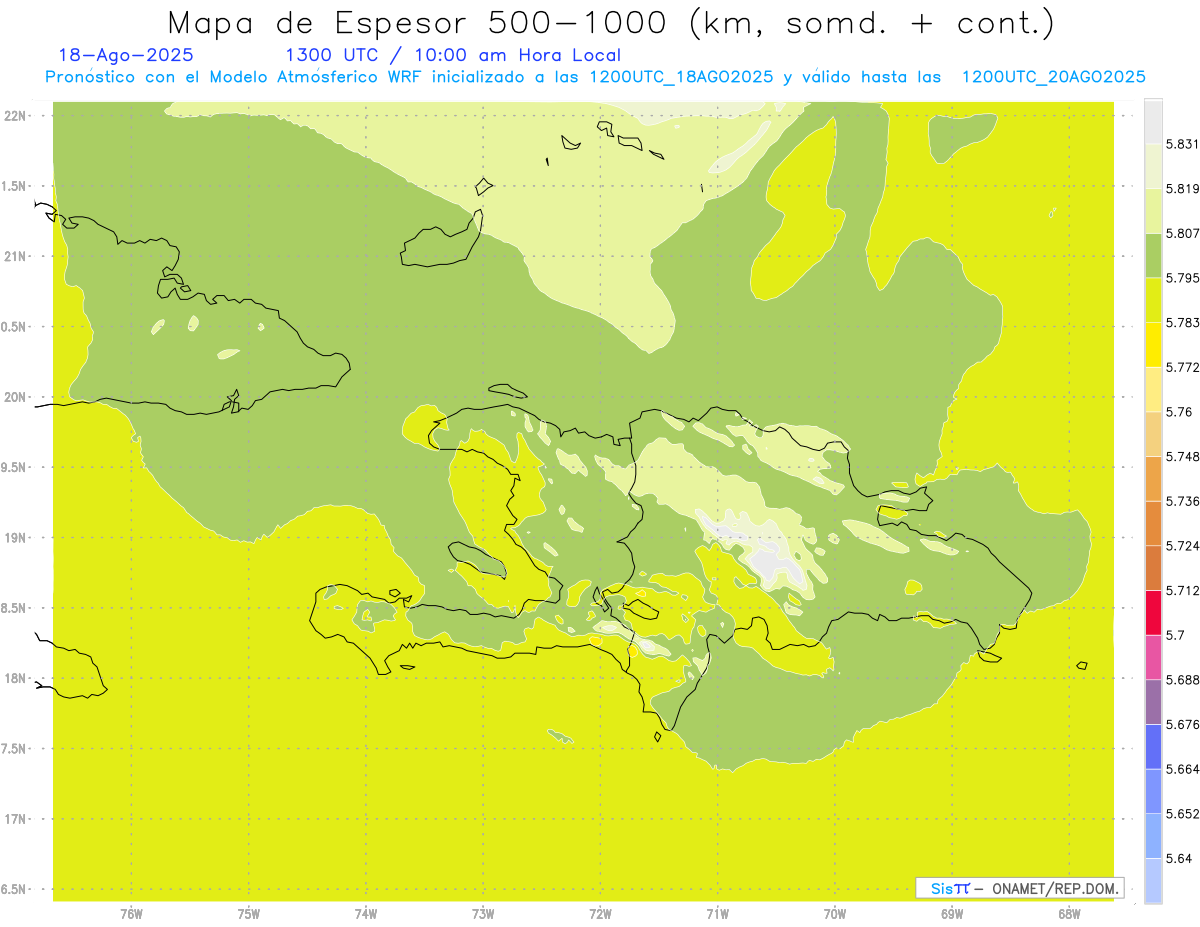The height and width of the screenshot is (927, 1200).
Task: Click the pink legend swatch between 5.688 and 5.7
Action: (x=1153, y=657)
